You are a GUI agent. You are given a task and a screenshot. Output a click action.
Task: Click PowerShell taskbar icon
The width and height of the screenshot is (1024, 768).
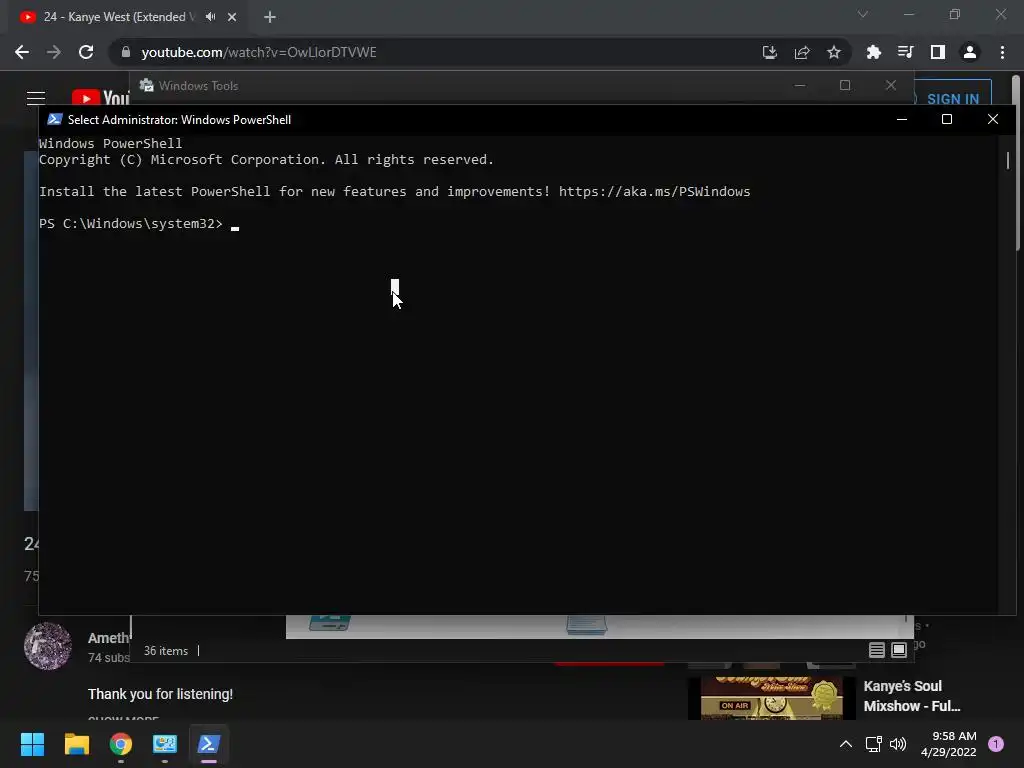209,744
